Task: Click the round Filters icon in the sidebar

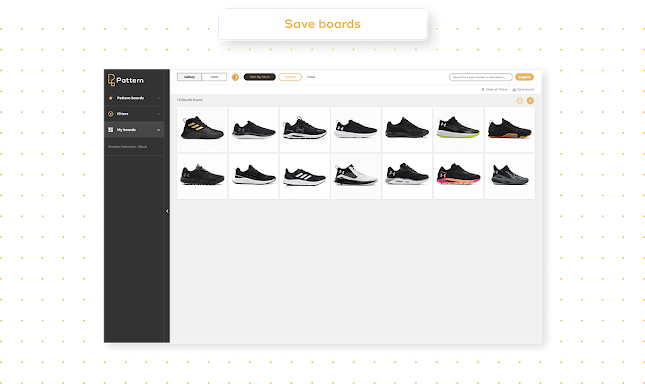Action: (x=110, y=114)
